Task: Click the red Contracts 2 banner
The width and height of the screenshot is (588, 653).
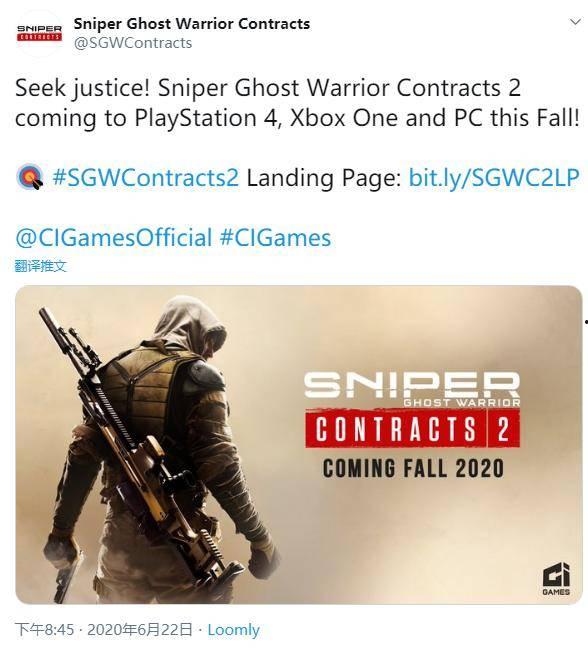Action: pos(412,429)
